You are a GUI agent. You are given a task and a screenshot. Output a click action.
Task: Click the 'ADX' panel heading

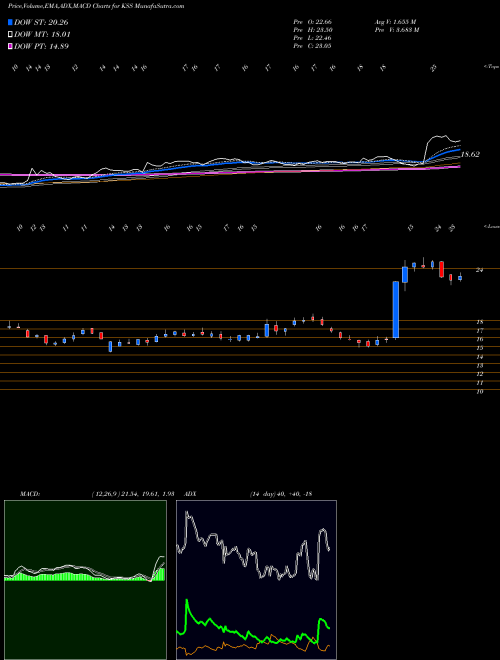tap(190, 494)
